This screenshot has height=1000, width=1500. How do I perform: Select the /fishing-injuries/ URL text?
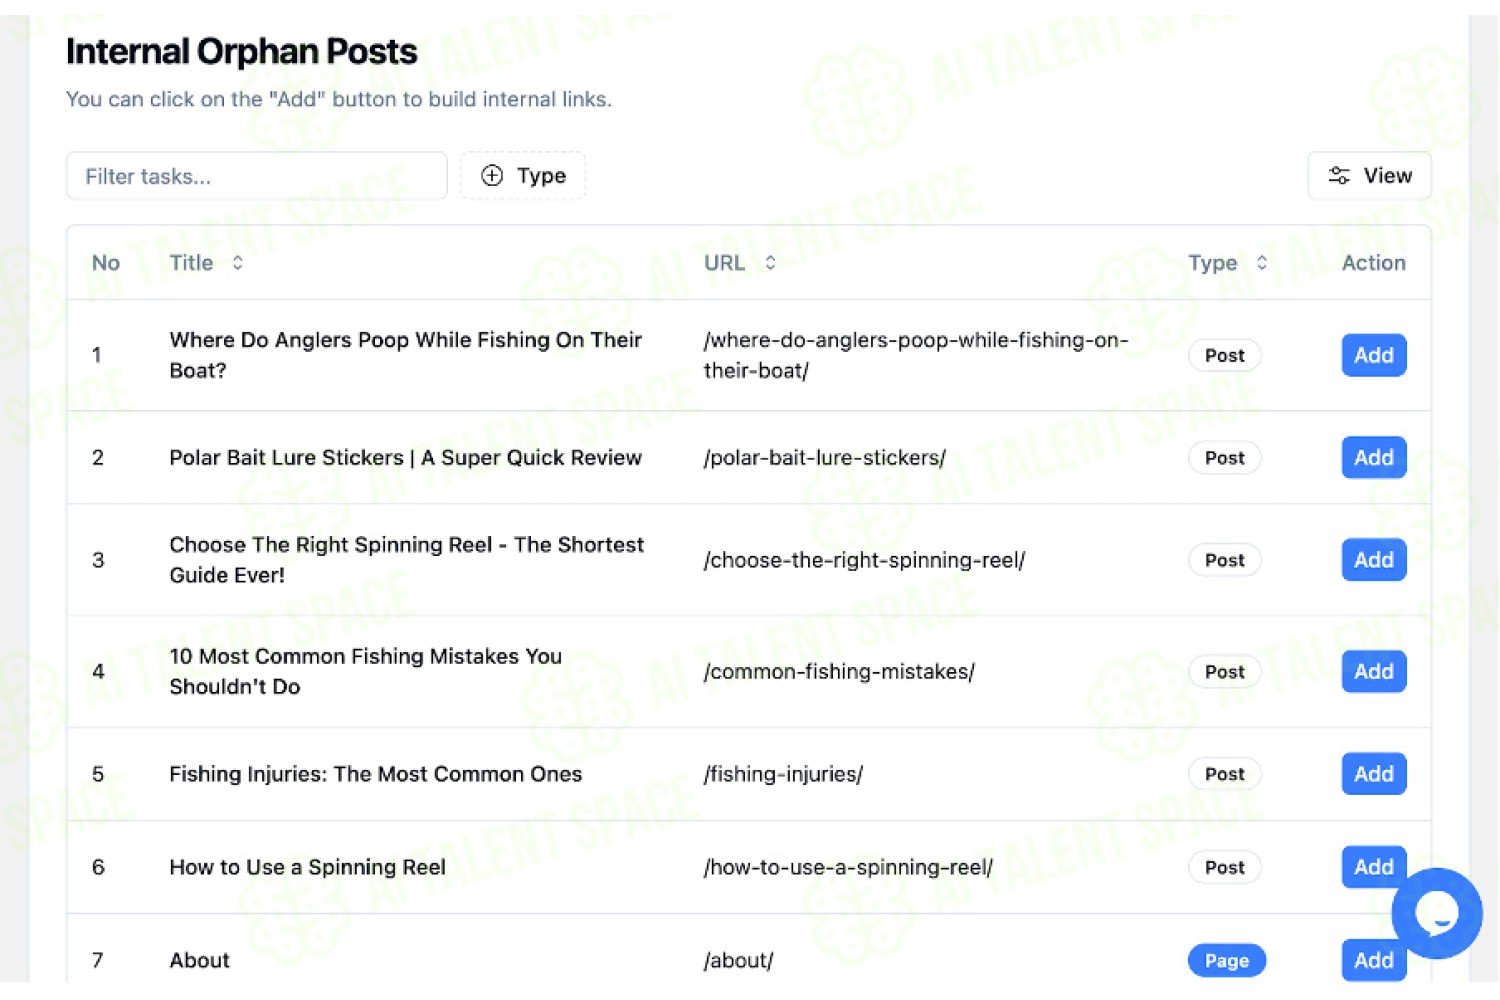(x=783, y=774)
